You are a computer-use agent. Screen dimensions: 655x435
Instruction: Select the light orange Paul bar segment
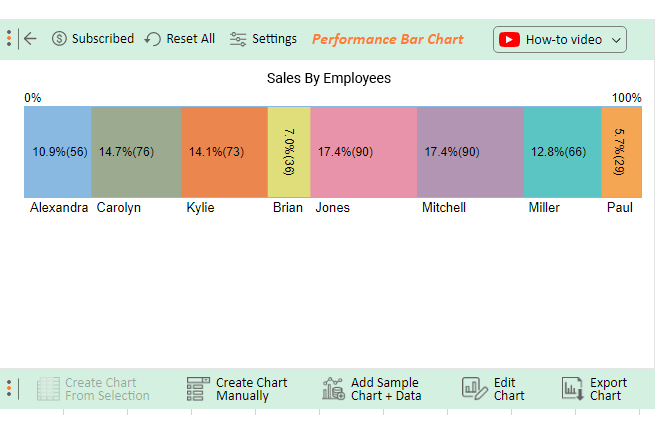pyautogui.click(x=621, y=152)
